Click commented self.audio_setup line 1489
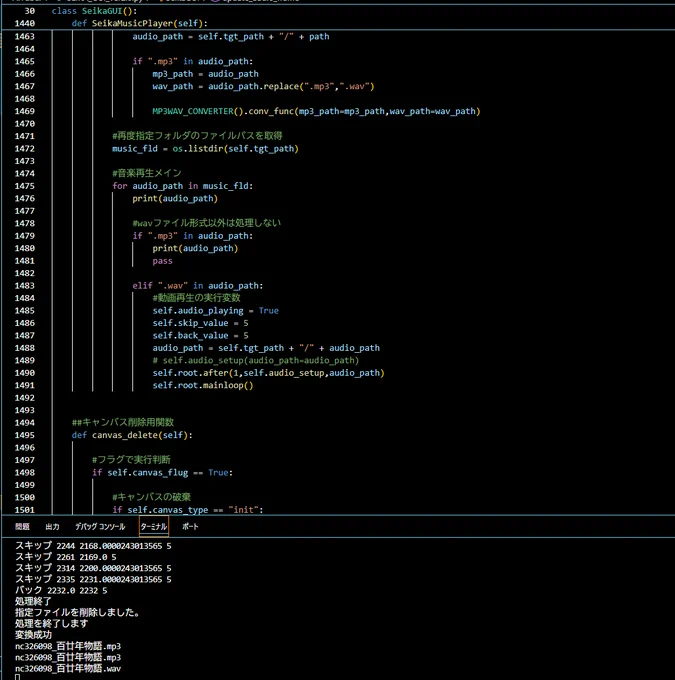The height and width of the screenshot is (680, 675). (x=256, y=360)
